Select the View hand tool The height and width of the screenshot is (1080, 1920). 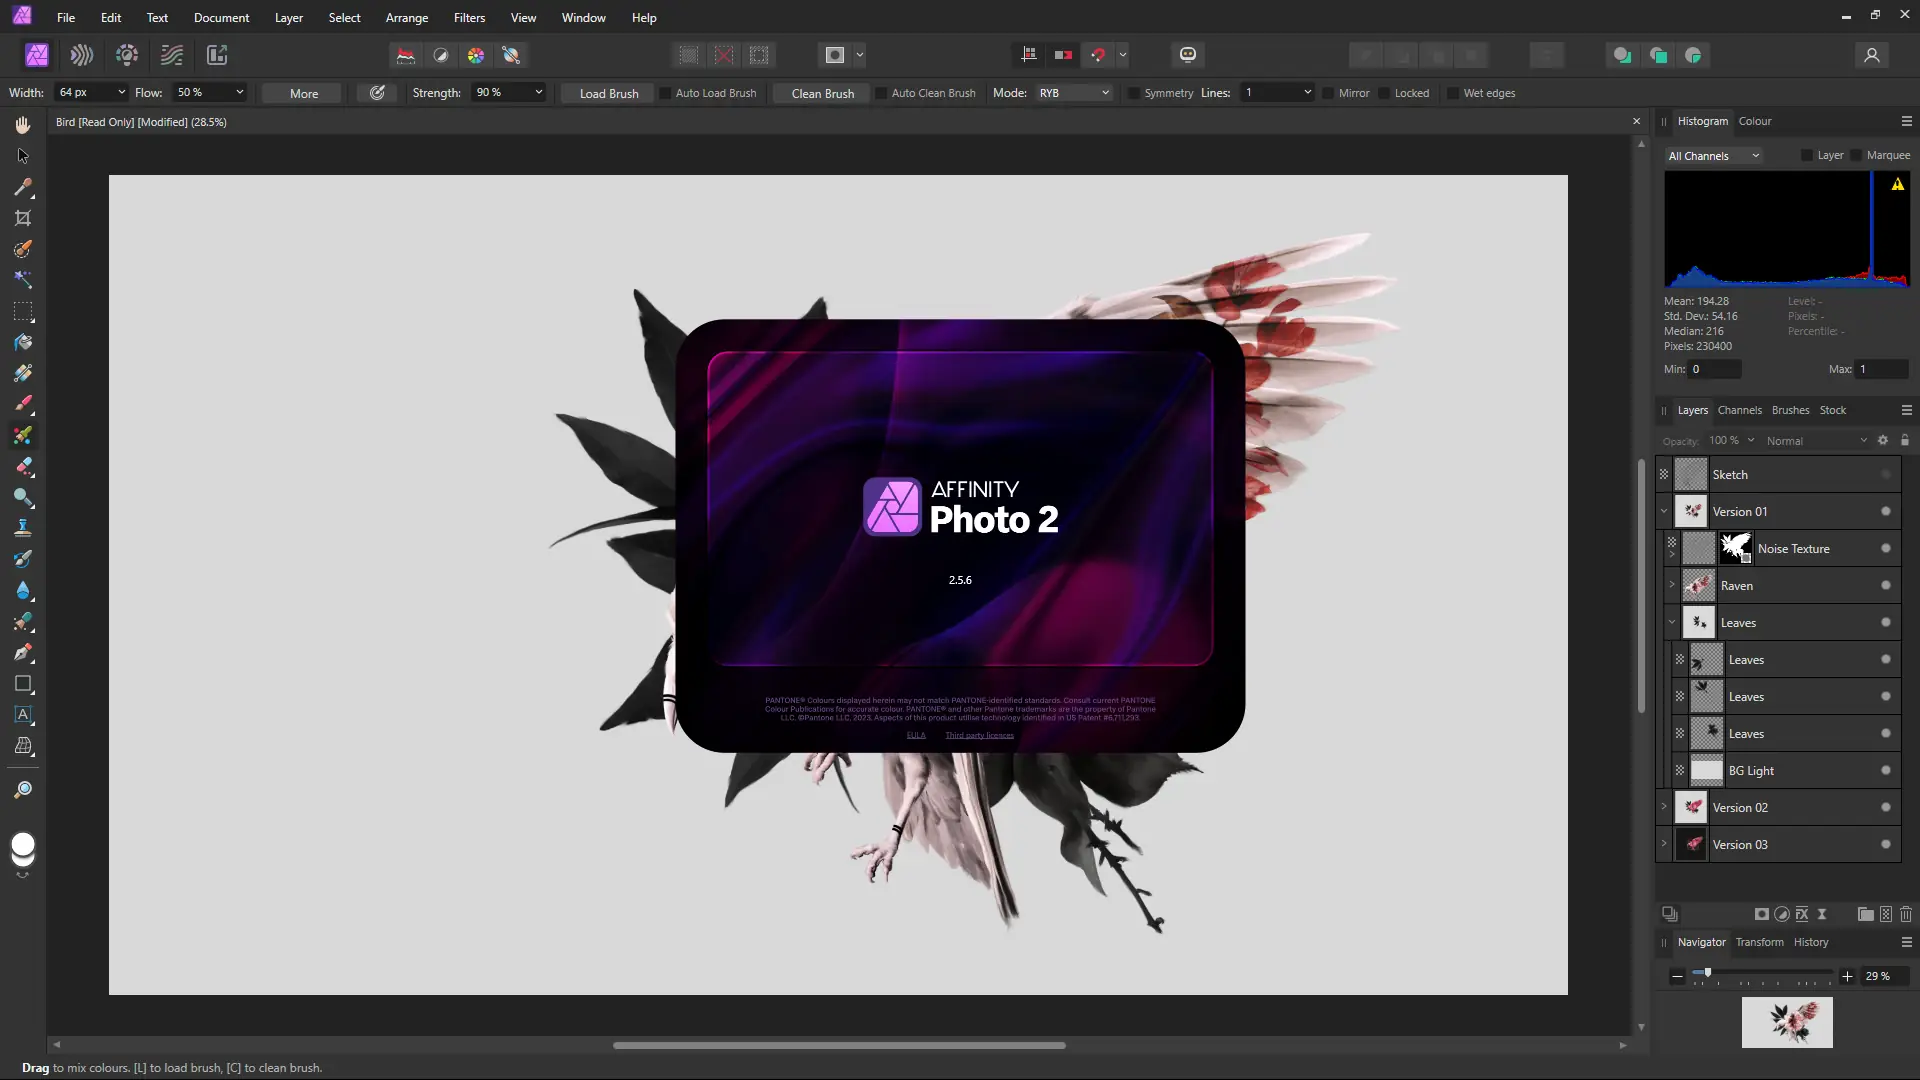tap(23, 125)
